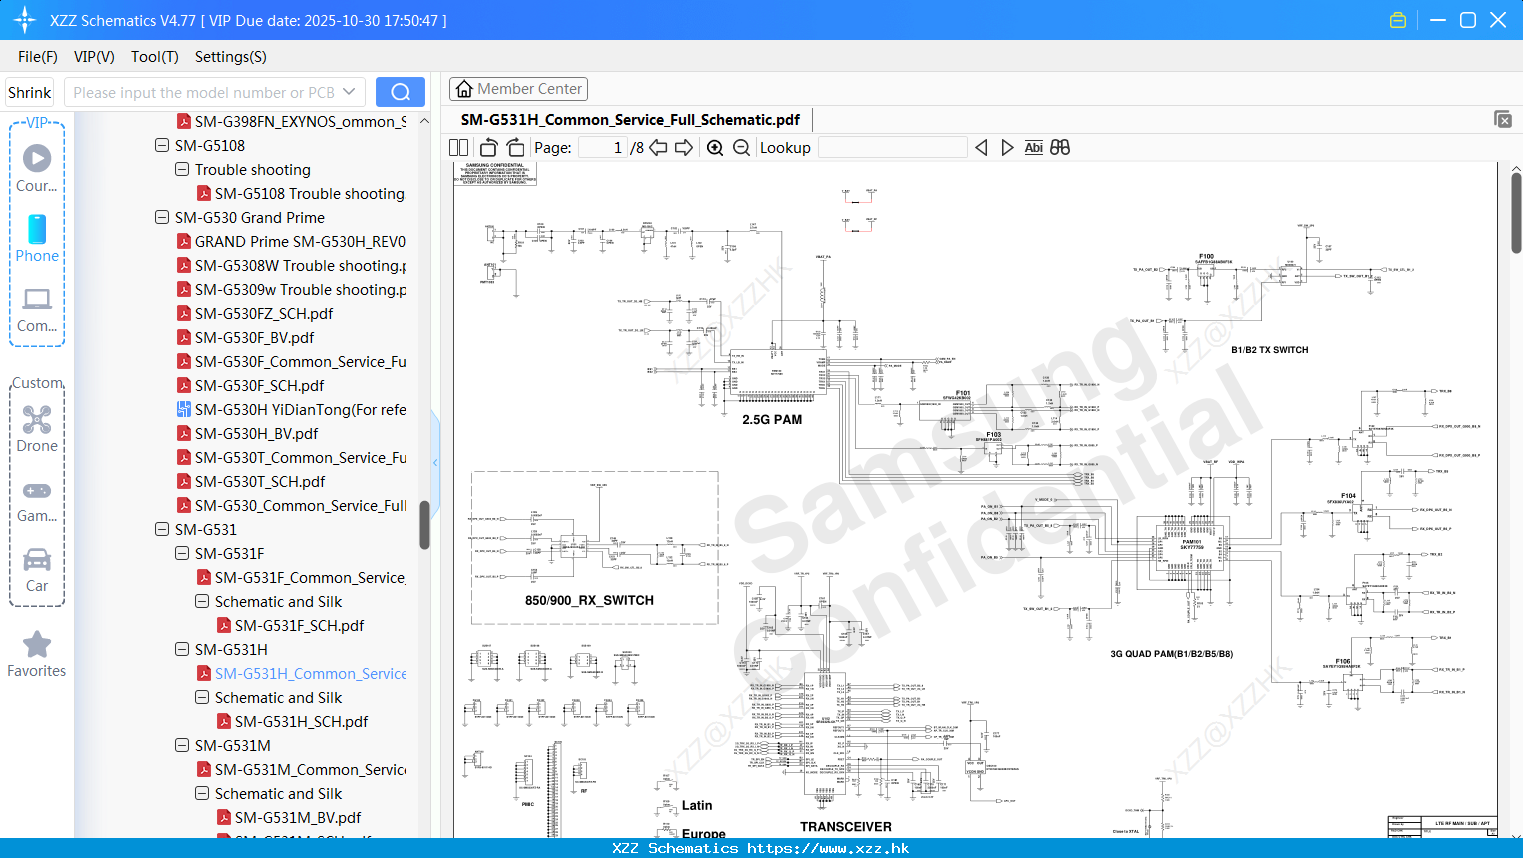Open Favorites star in sidebar
The height and width of the screenshot is (858, 1523).
(37, 654)
